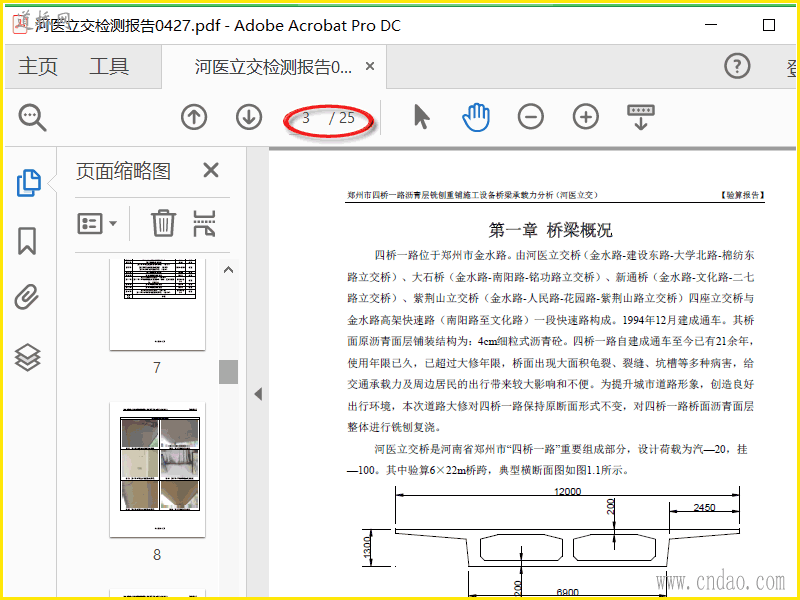Image resolution: width=800 pixels, height=600 pixels.
Task: Click the thumbnail label 7
Action: click(157, 367)
